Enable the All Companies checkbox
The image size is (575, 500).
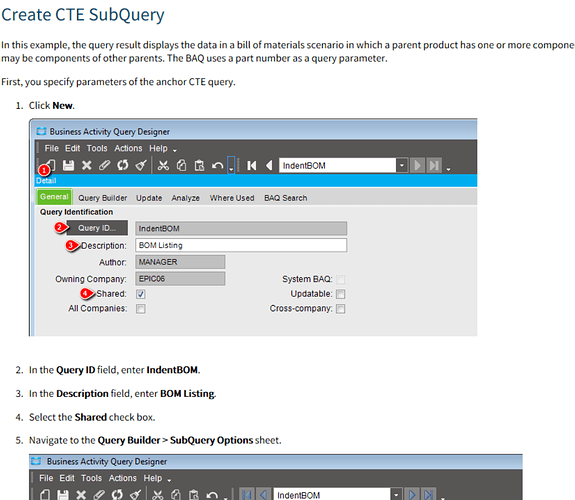pyautogui.click(x=141, y=309)
